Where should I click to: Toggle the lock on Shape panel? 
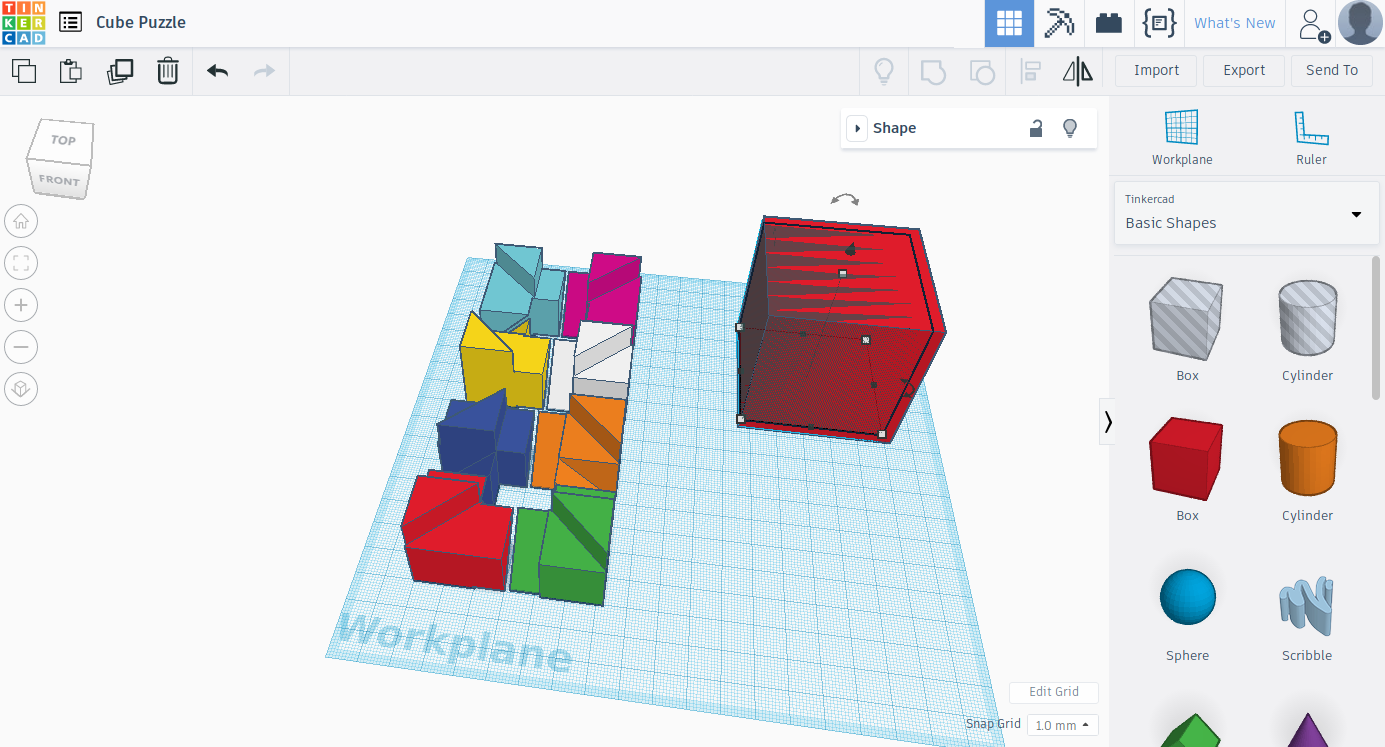1037,128
